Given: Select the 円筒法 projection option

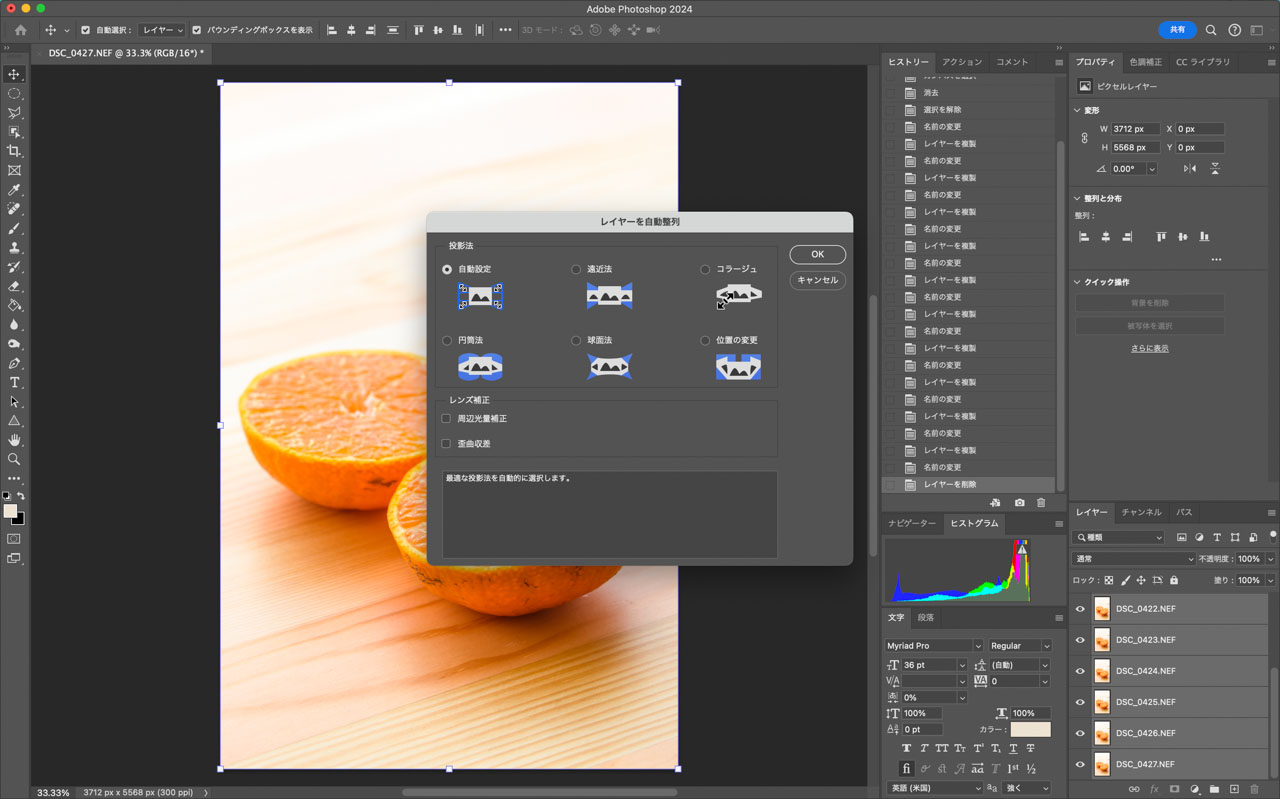Looking at the screenshot, I should [x=447, y=340].
